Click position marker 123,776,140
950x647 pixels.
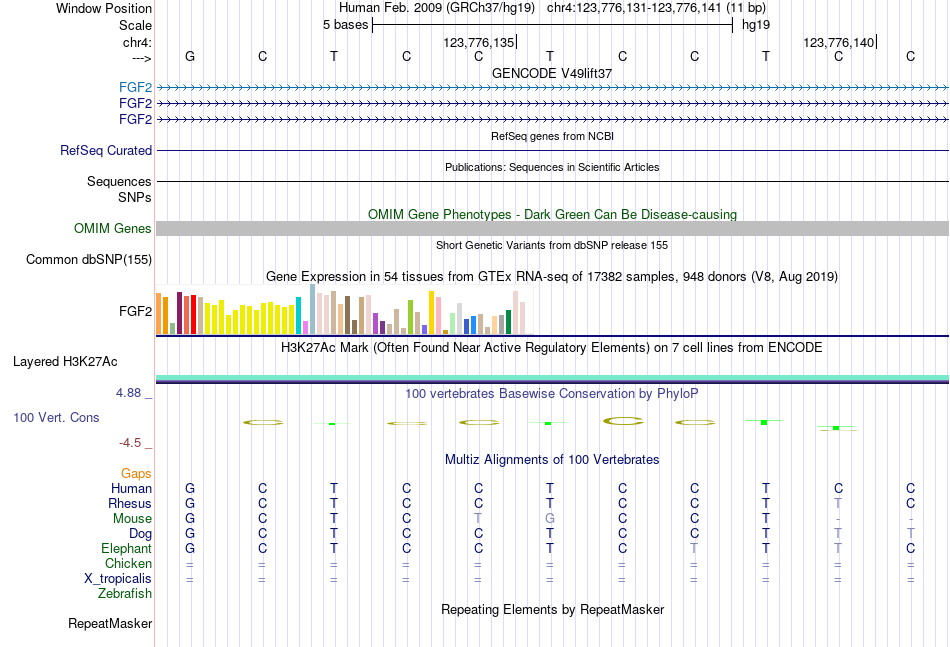point(839,42)
